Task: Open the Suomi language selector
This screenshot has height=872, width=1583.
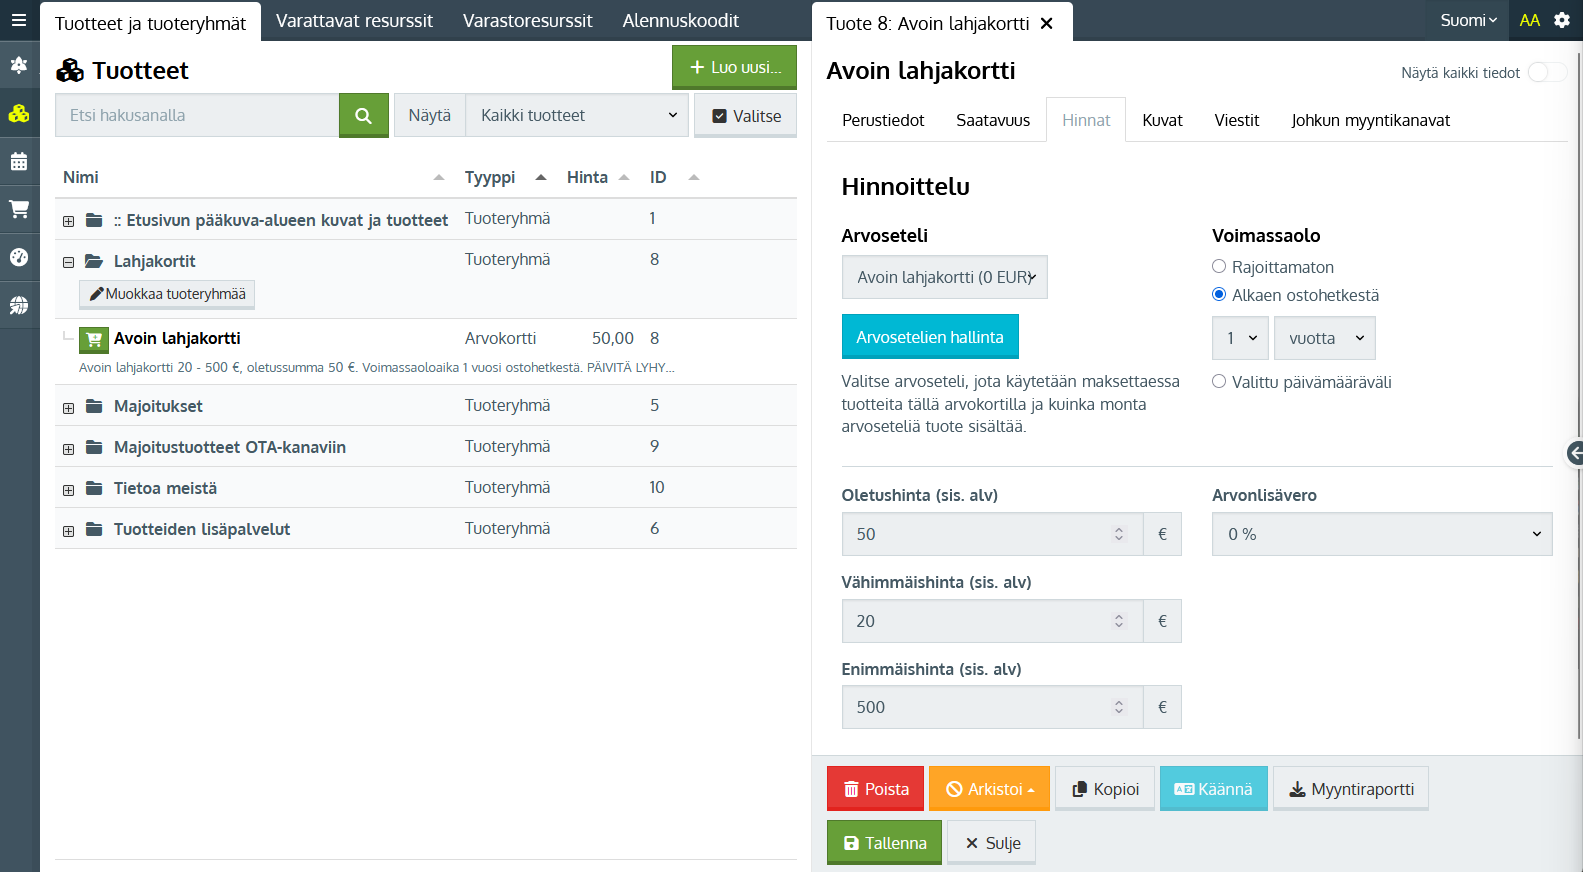Action: point(1467,20)
